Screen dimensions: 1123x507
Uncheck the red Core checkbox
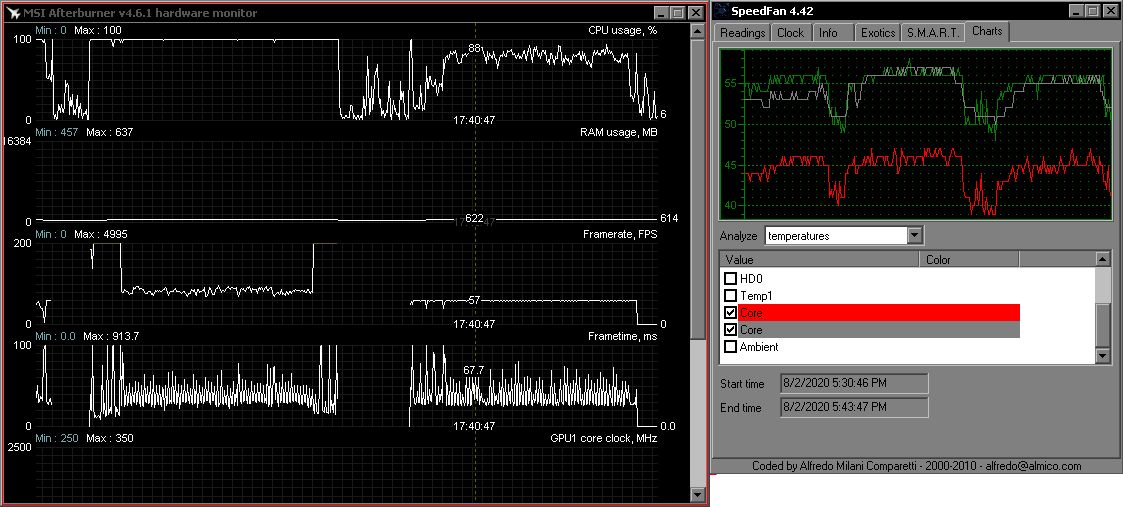pos(730,313)
